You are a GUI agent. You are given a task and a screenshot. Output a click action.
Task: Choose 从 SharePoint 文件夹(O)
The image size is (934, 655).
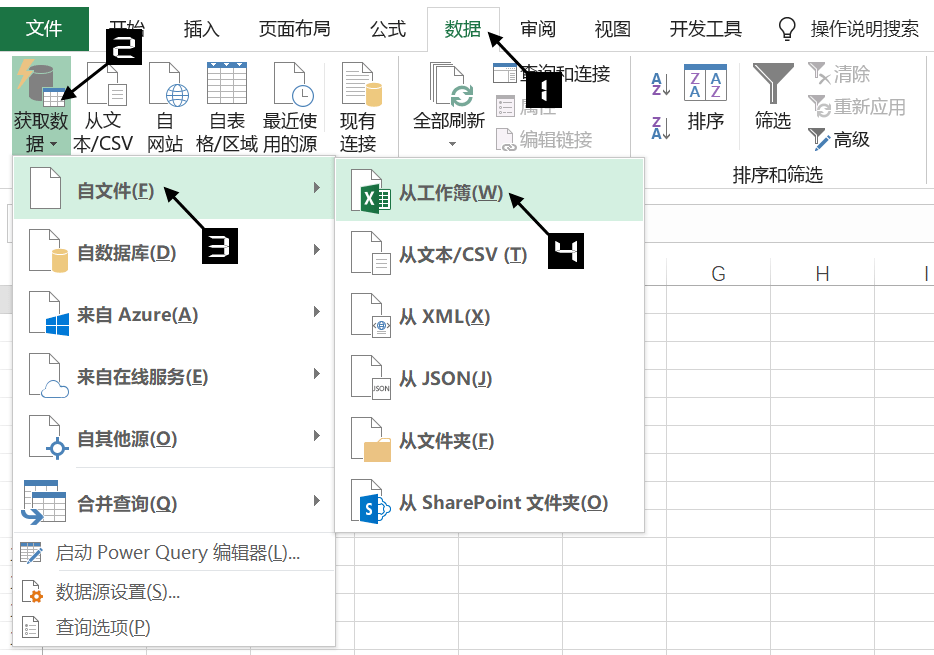click(490, 501)
